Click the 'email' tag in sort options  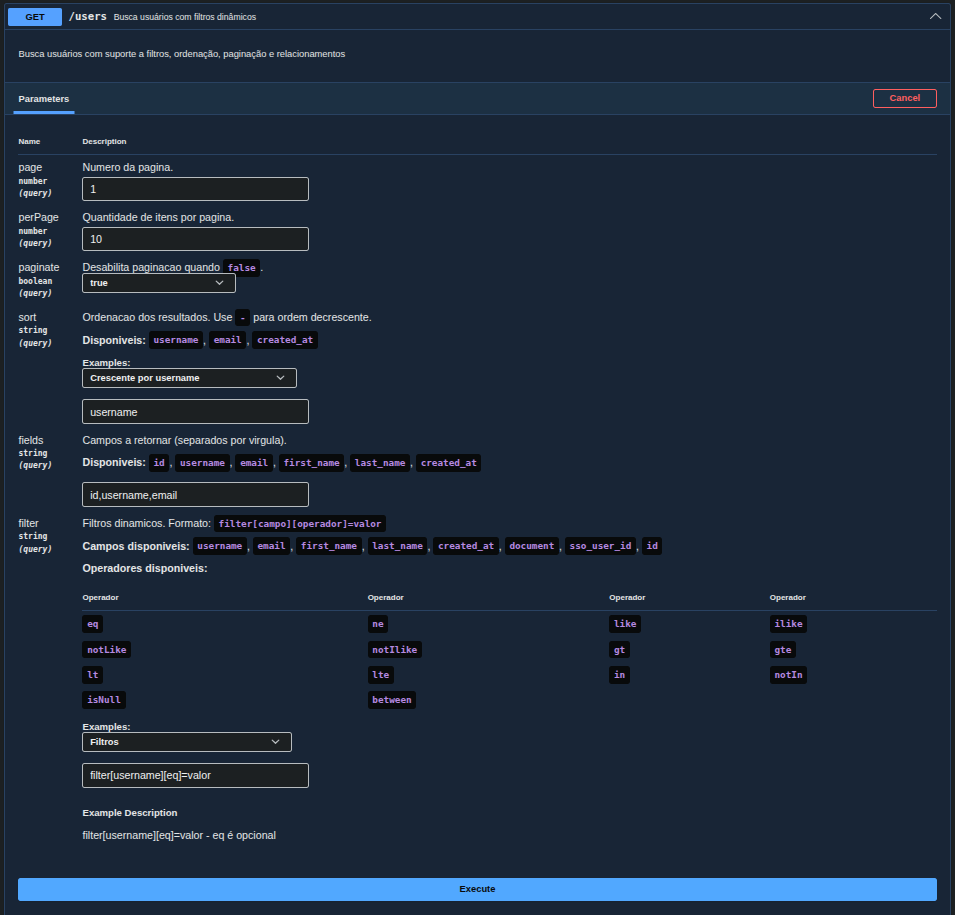227,340
